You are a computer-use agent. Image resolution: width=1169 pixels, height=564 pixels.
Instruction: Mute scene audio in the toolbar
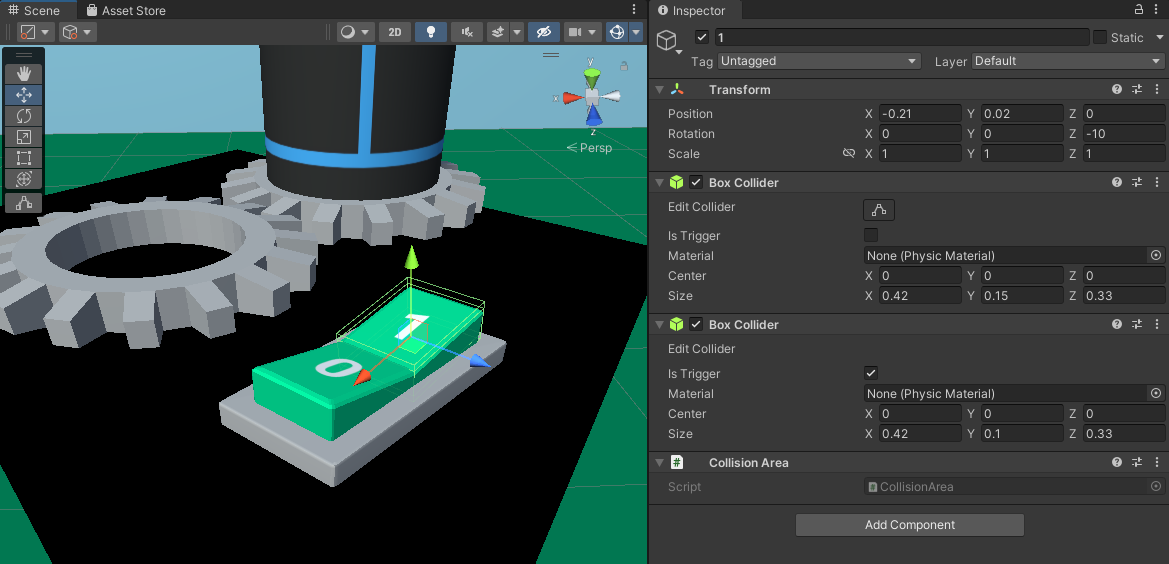click(x=466, y=32)
